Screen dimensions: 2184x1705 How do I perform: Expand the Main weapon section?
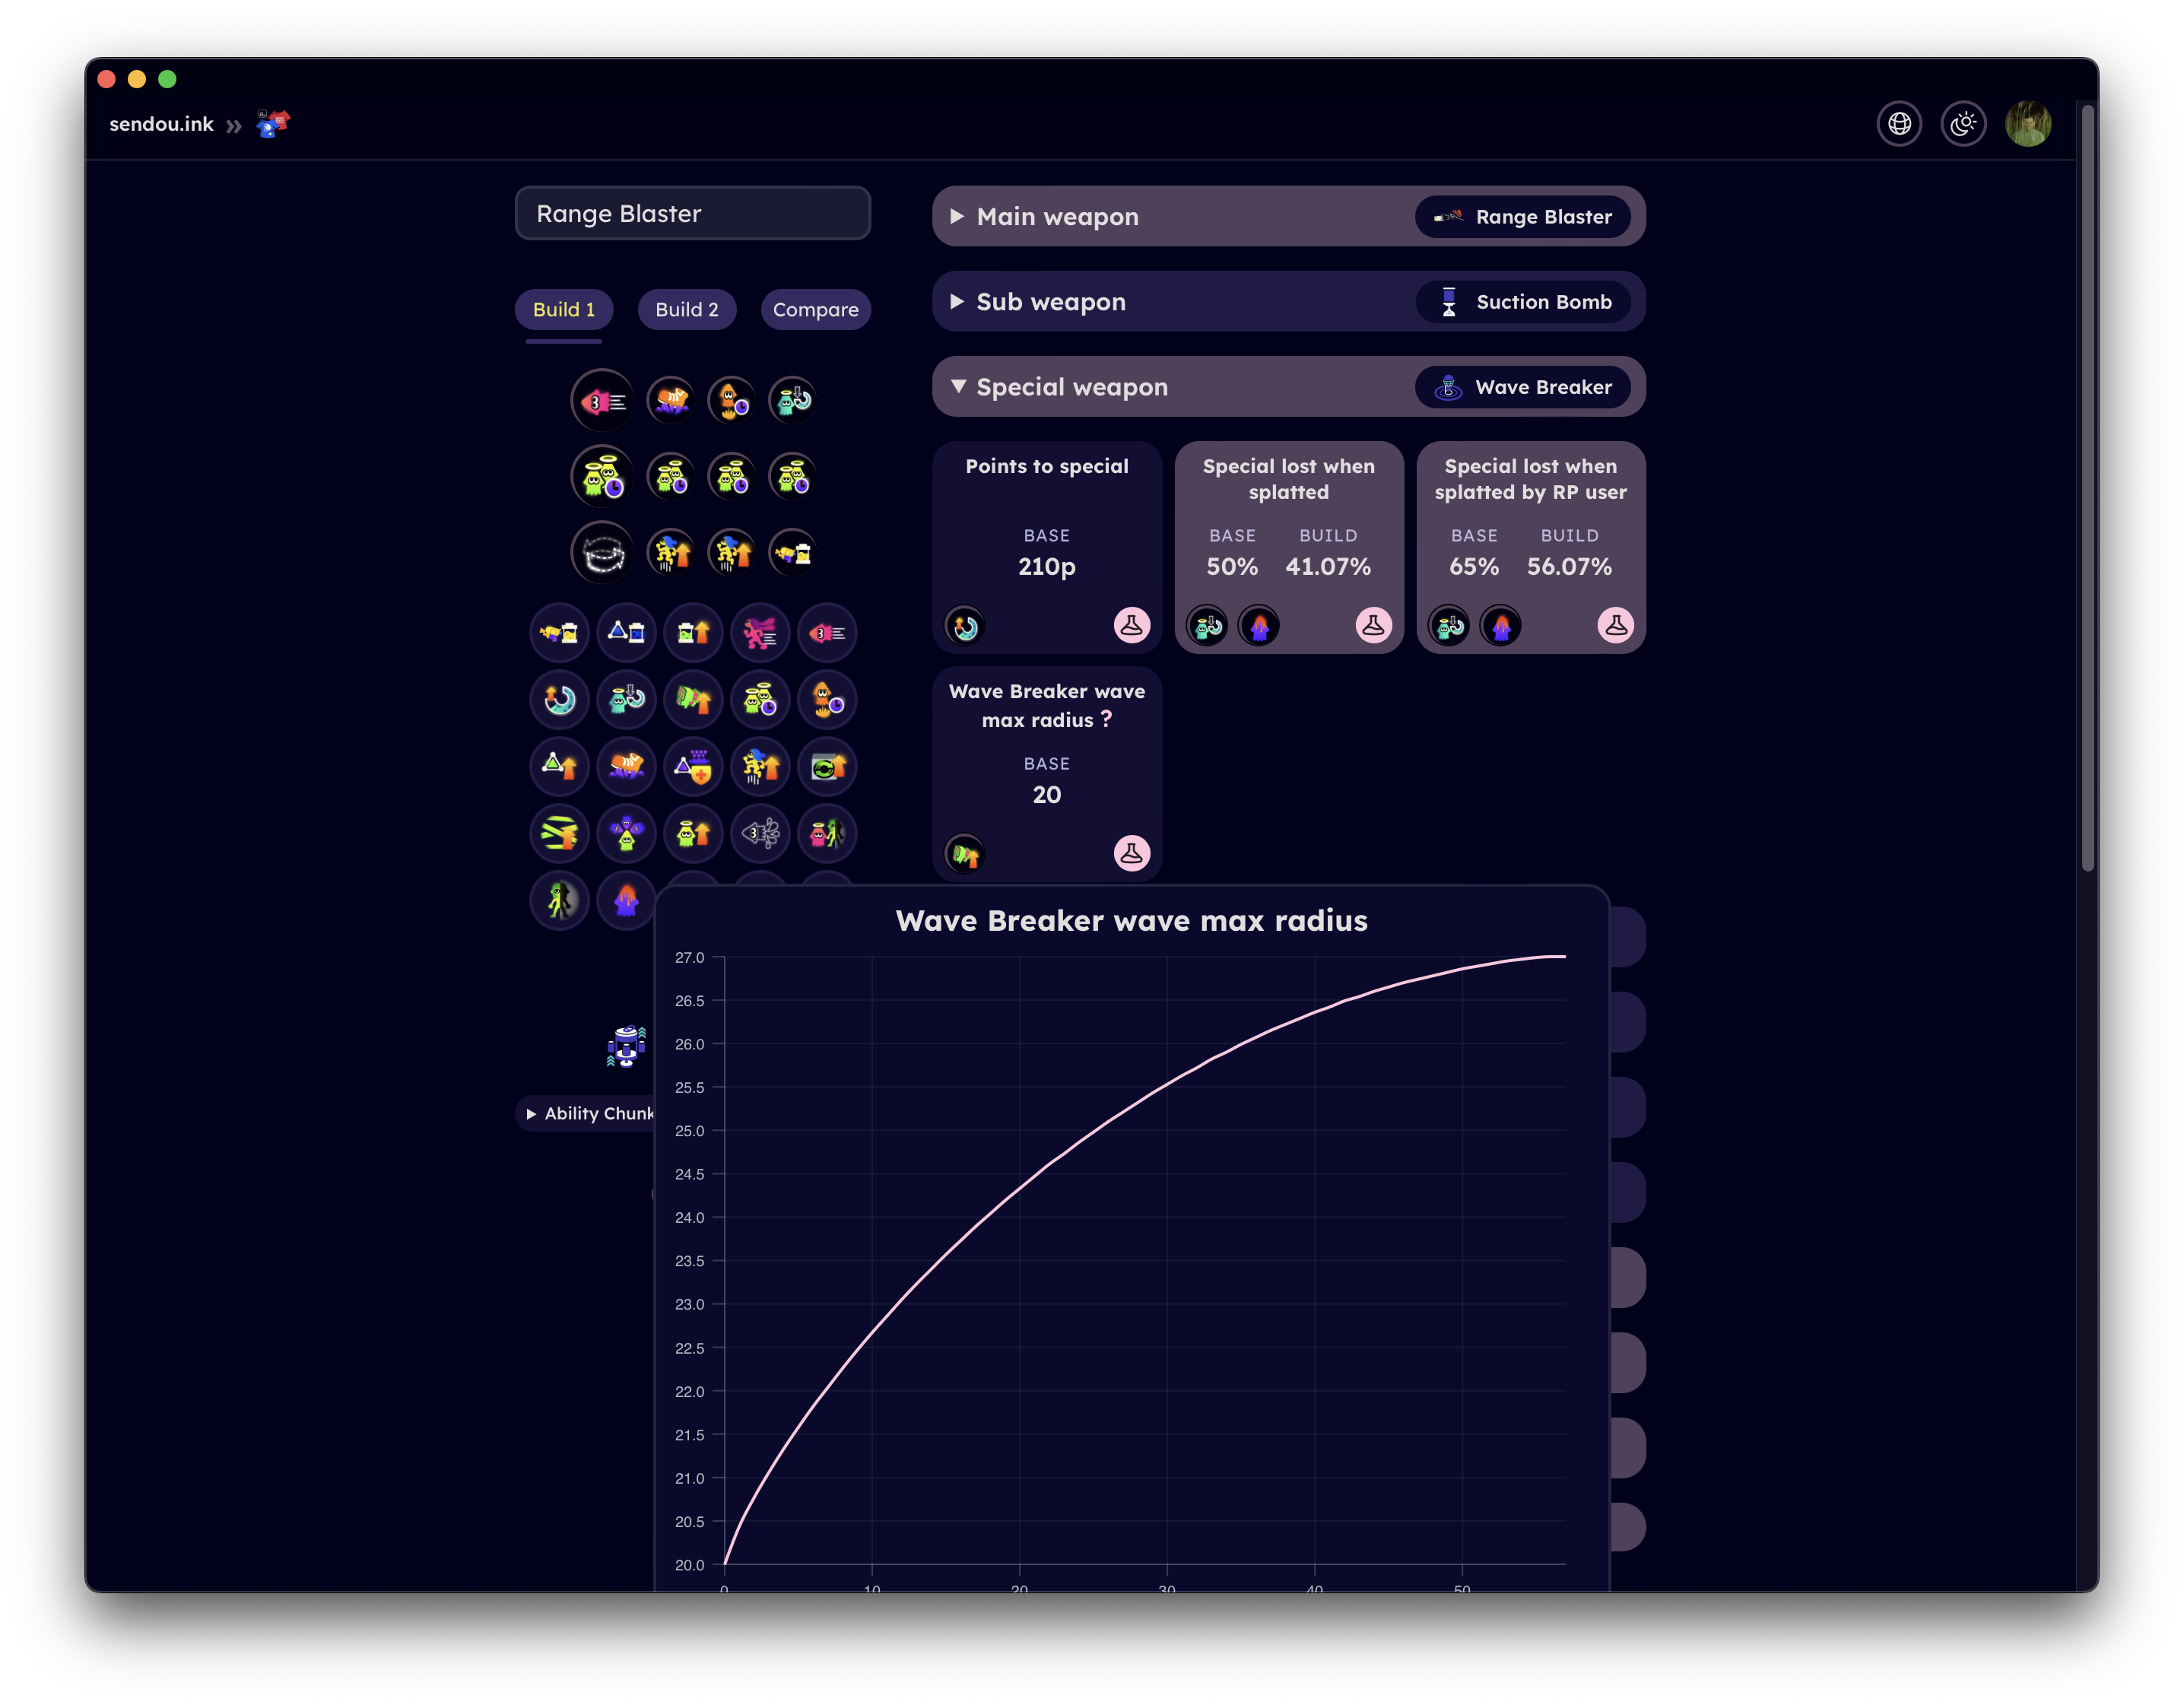click(x=1057, y=217)
